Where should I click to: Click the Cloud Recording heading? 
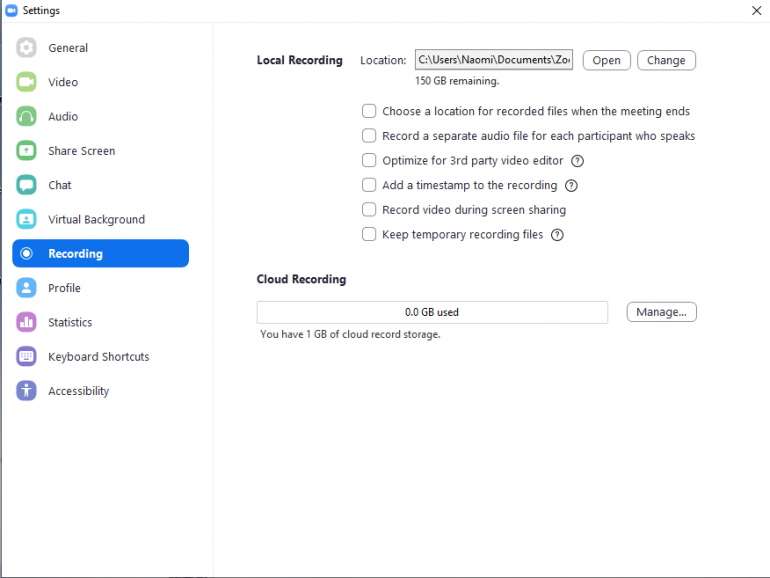[301, 279]
